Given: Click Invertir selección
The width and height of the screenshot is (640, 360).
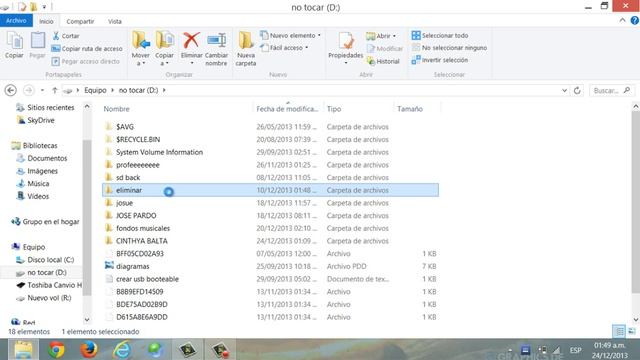Looking at the screenshot, I should pos(440,60).
